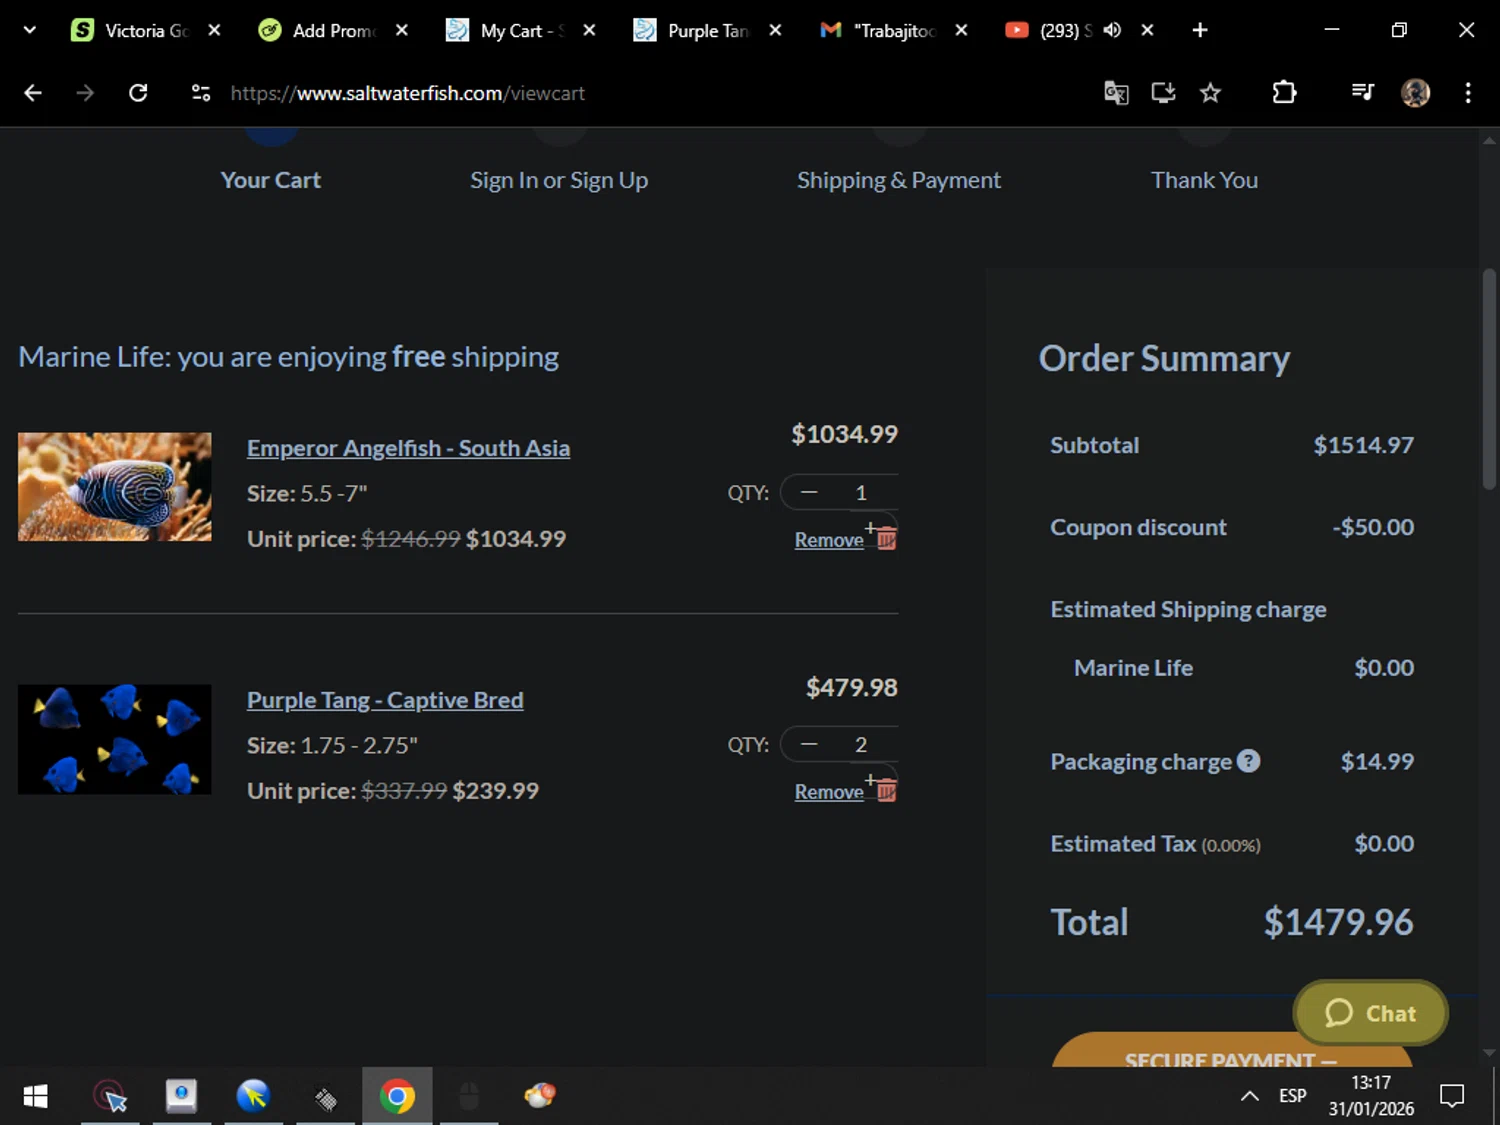
Task: Open site information icon in address bar
Action: 201,93
